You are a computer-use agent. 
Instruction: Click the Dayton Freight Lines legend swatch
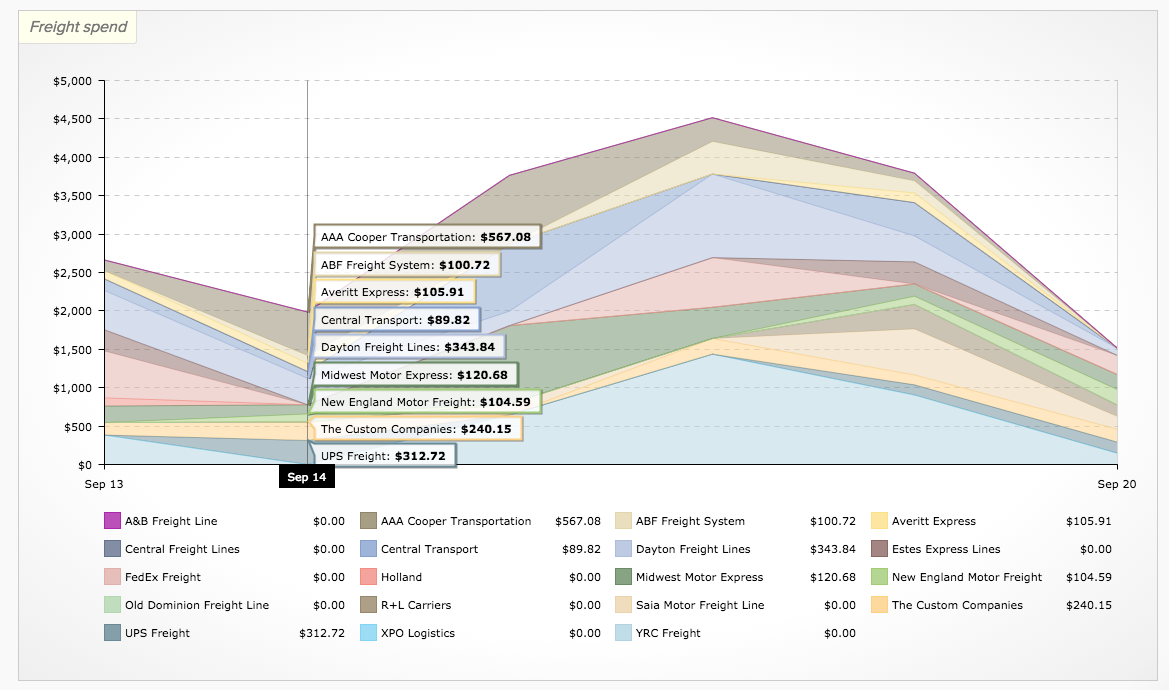pyautogui.click(x=623, y=549)
